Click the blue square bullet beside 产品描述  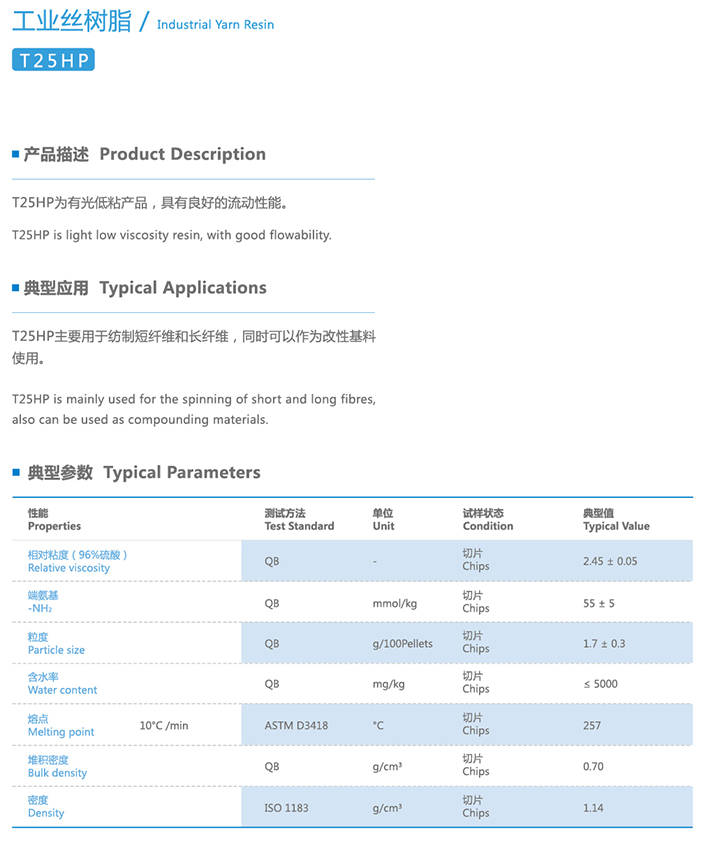tap(15, 154)
